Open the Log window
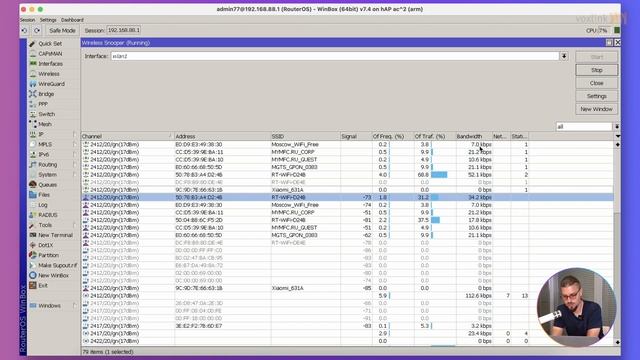 click(43, 205)
